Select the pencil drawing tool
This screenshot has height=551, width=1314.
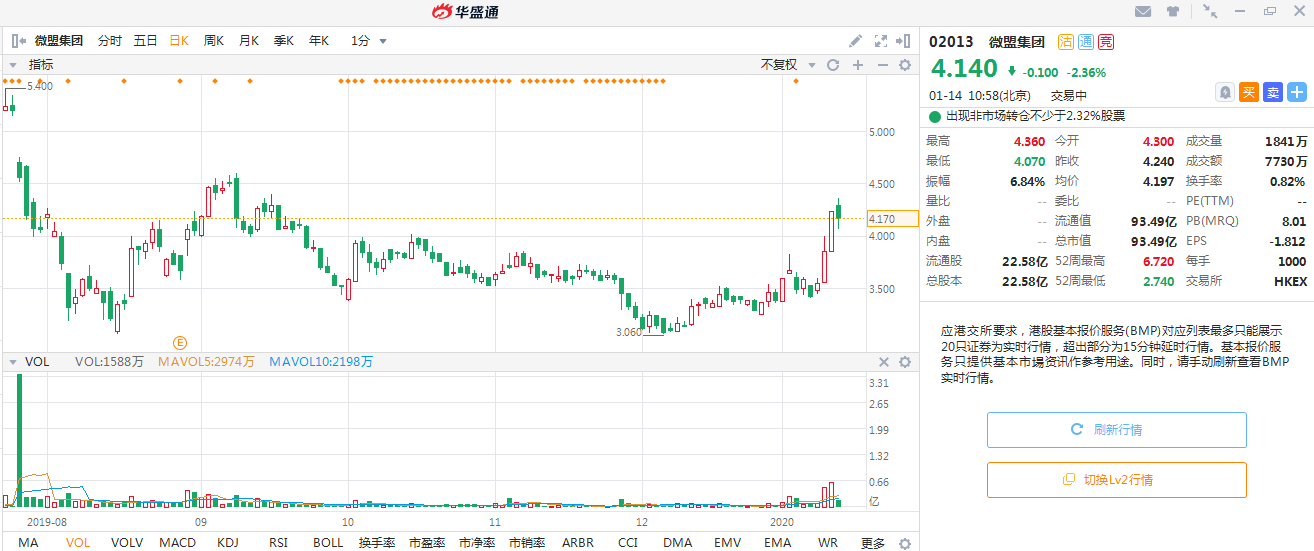click(x=856, y=41)
